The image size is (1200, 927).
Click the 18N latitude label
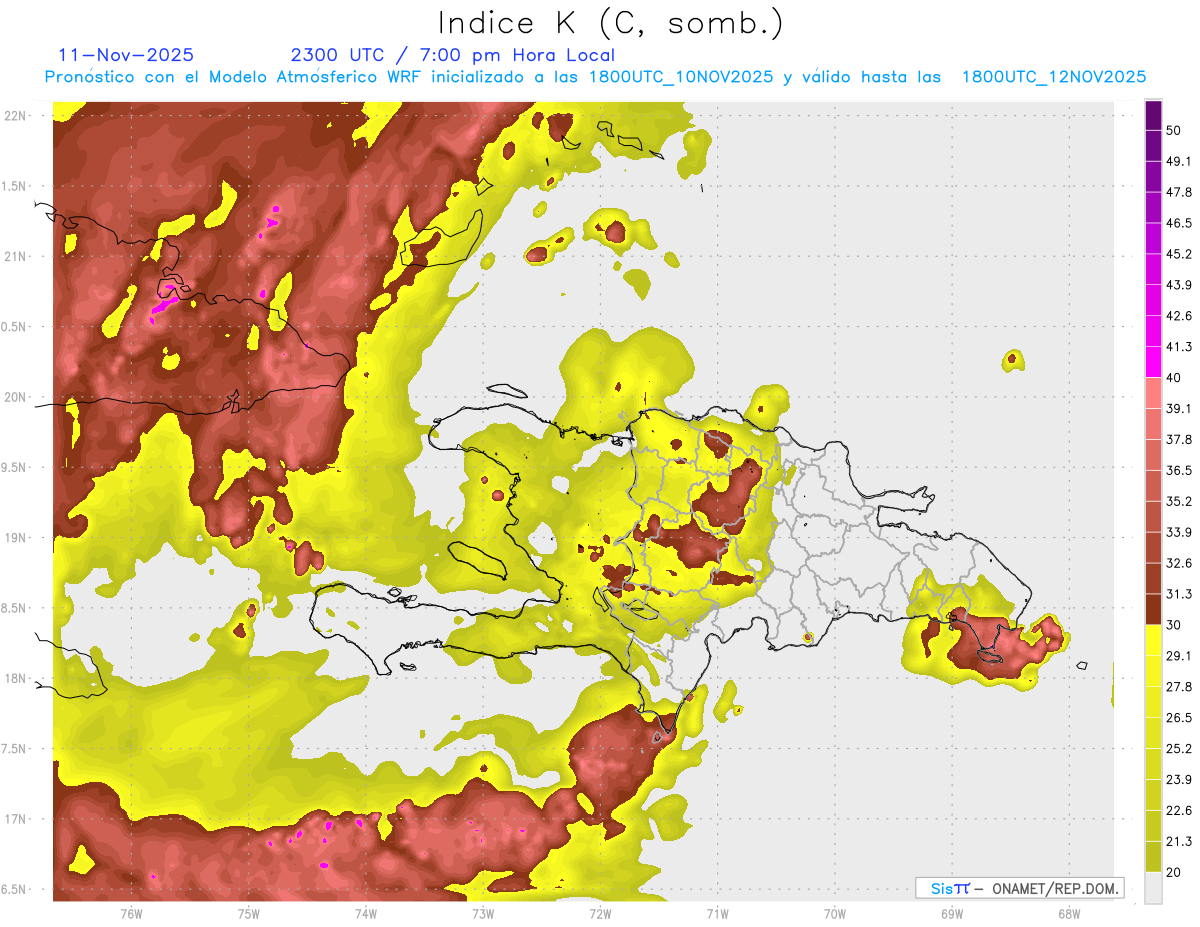16,678
